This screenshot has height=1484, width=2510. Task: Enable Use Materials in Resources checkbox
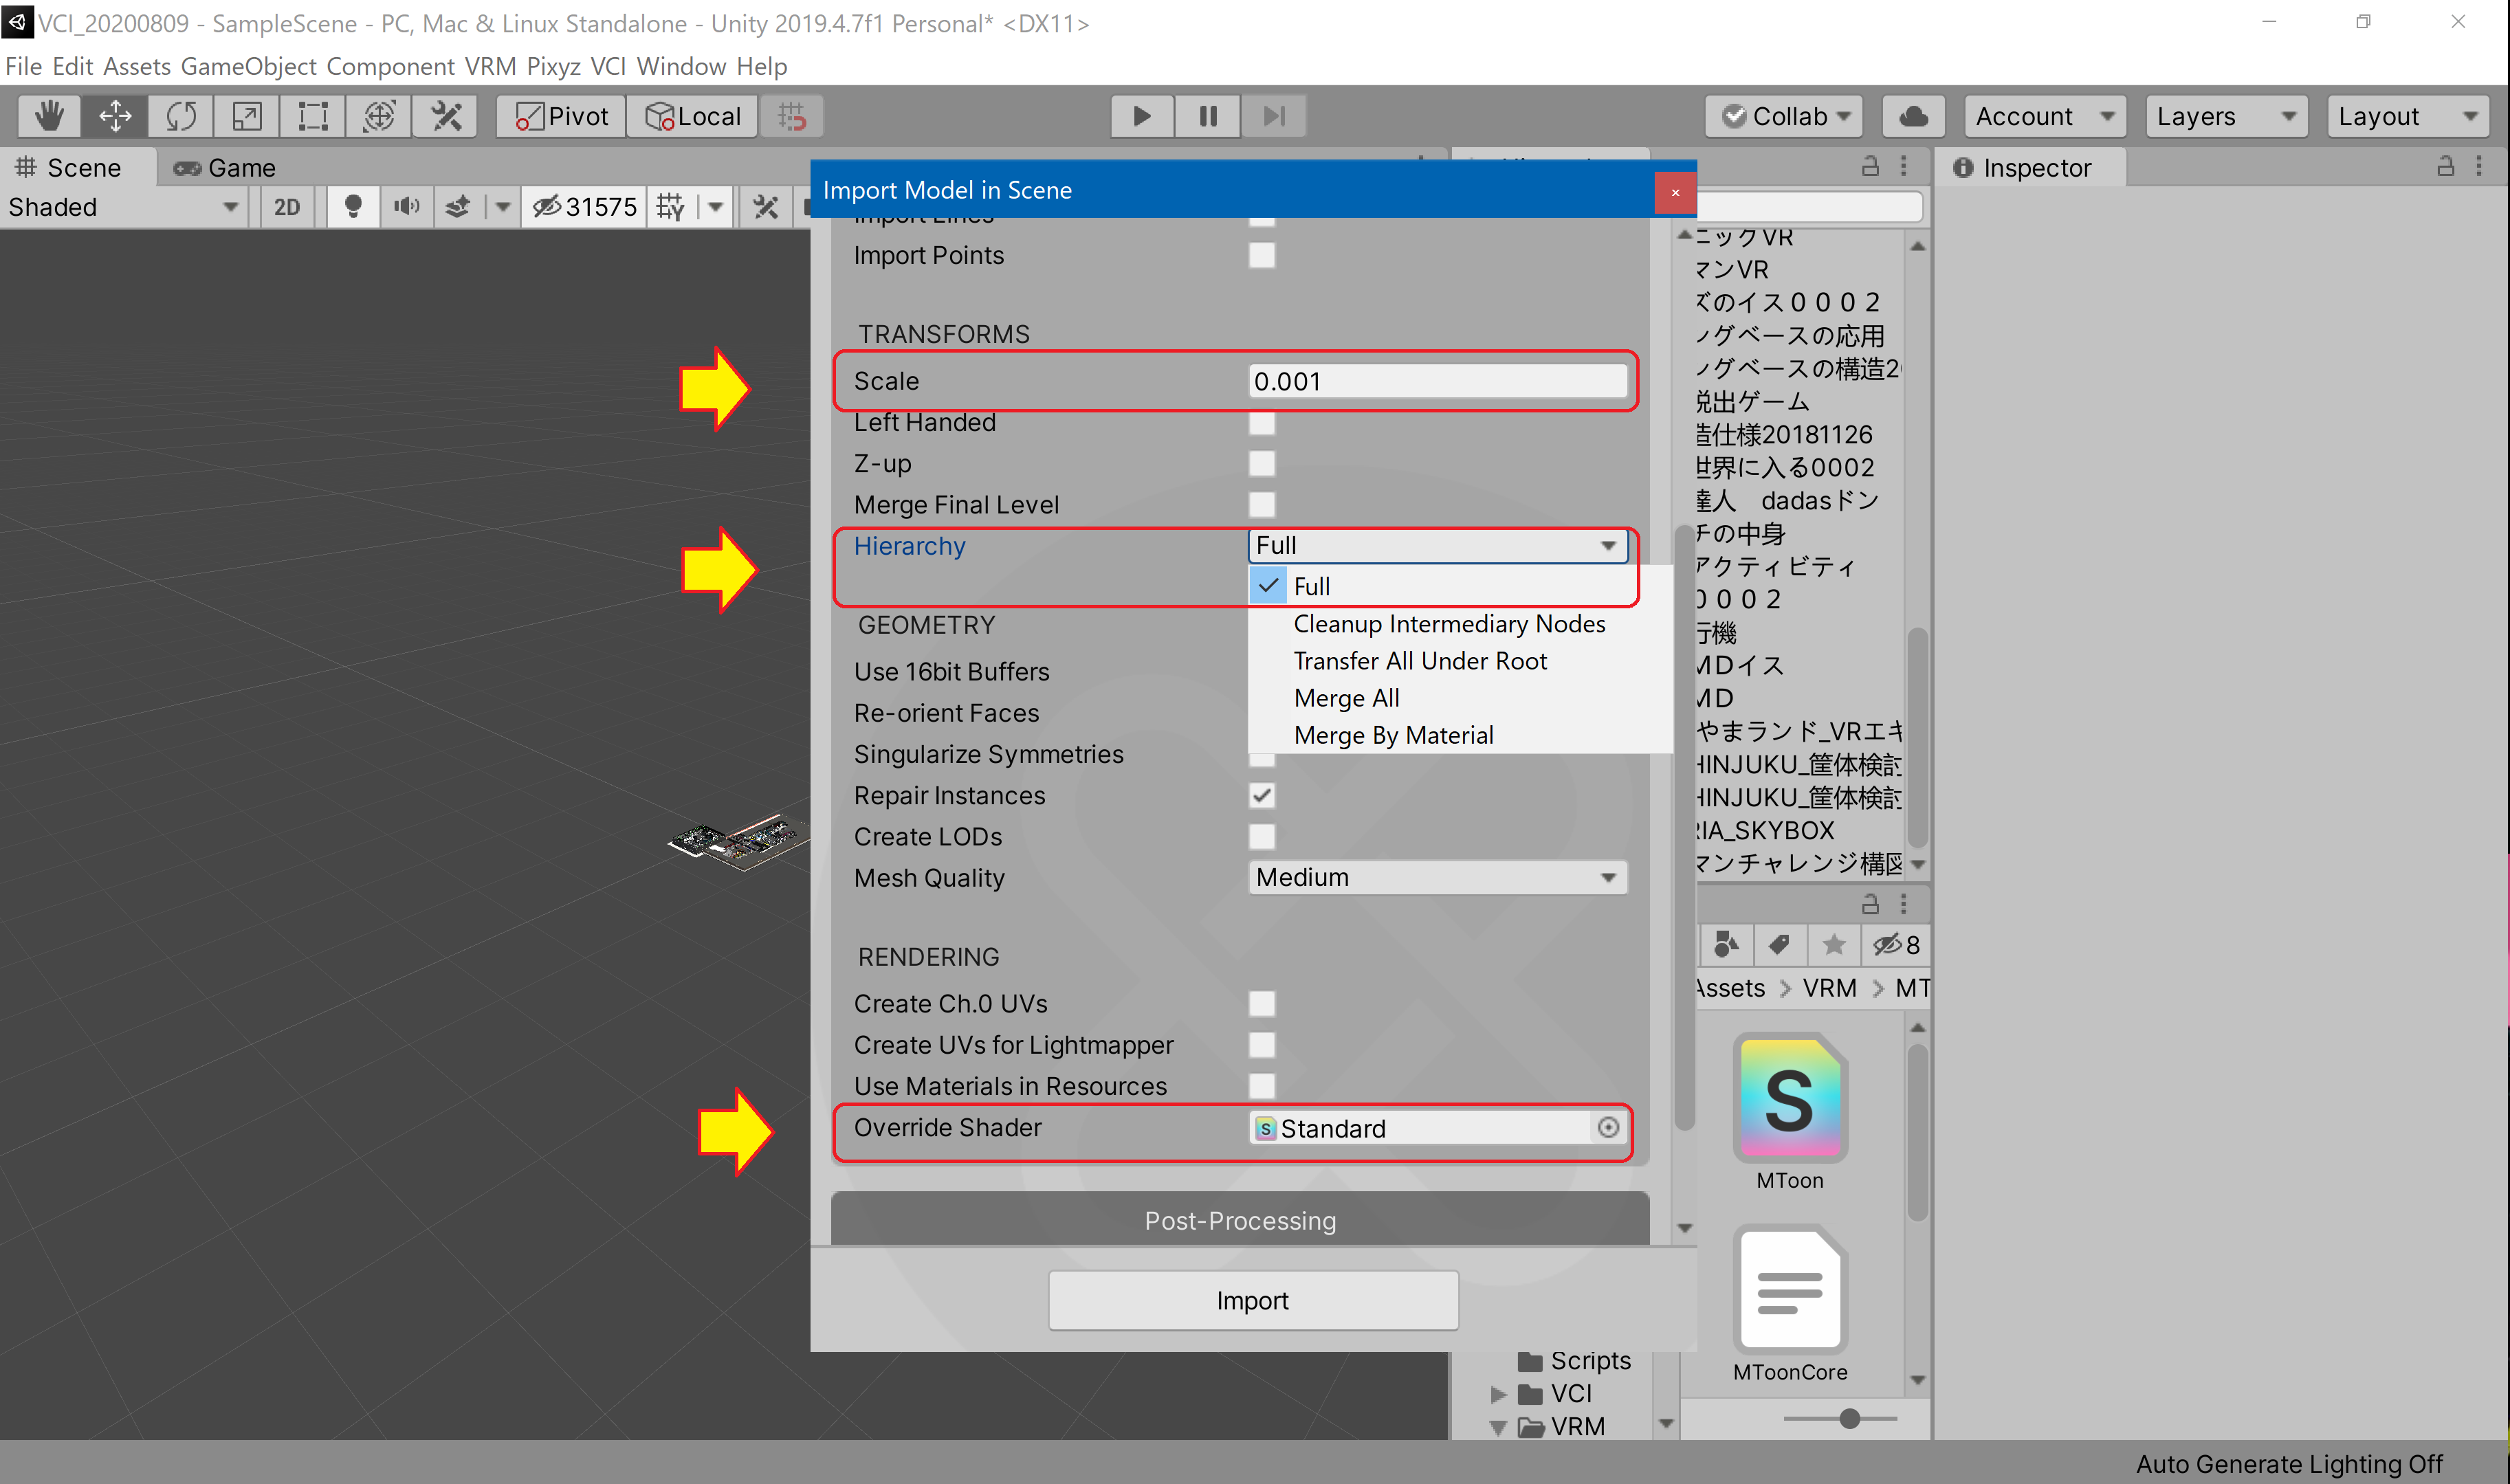1262,1085
